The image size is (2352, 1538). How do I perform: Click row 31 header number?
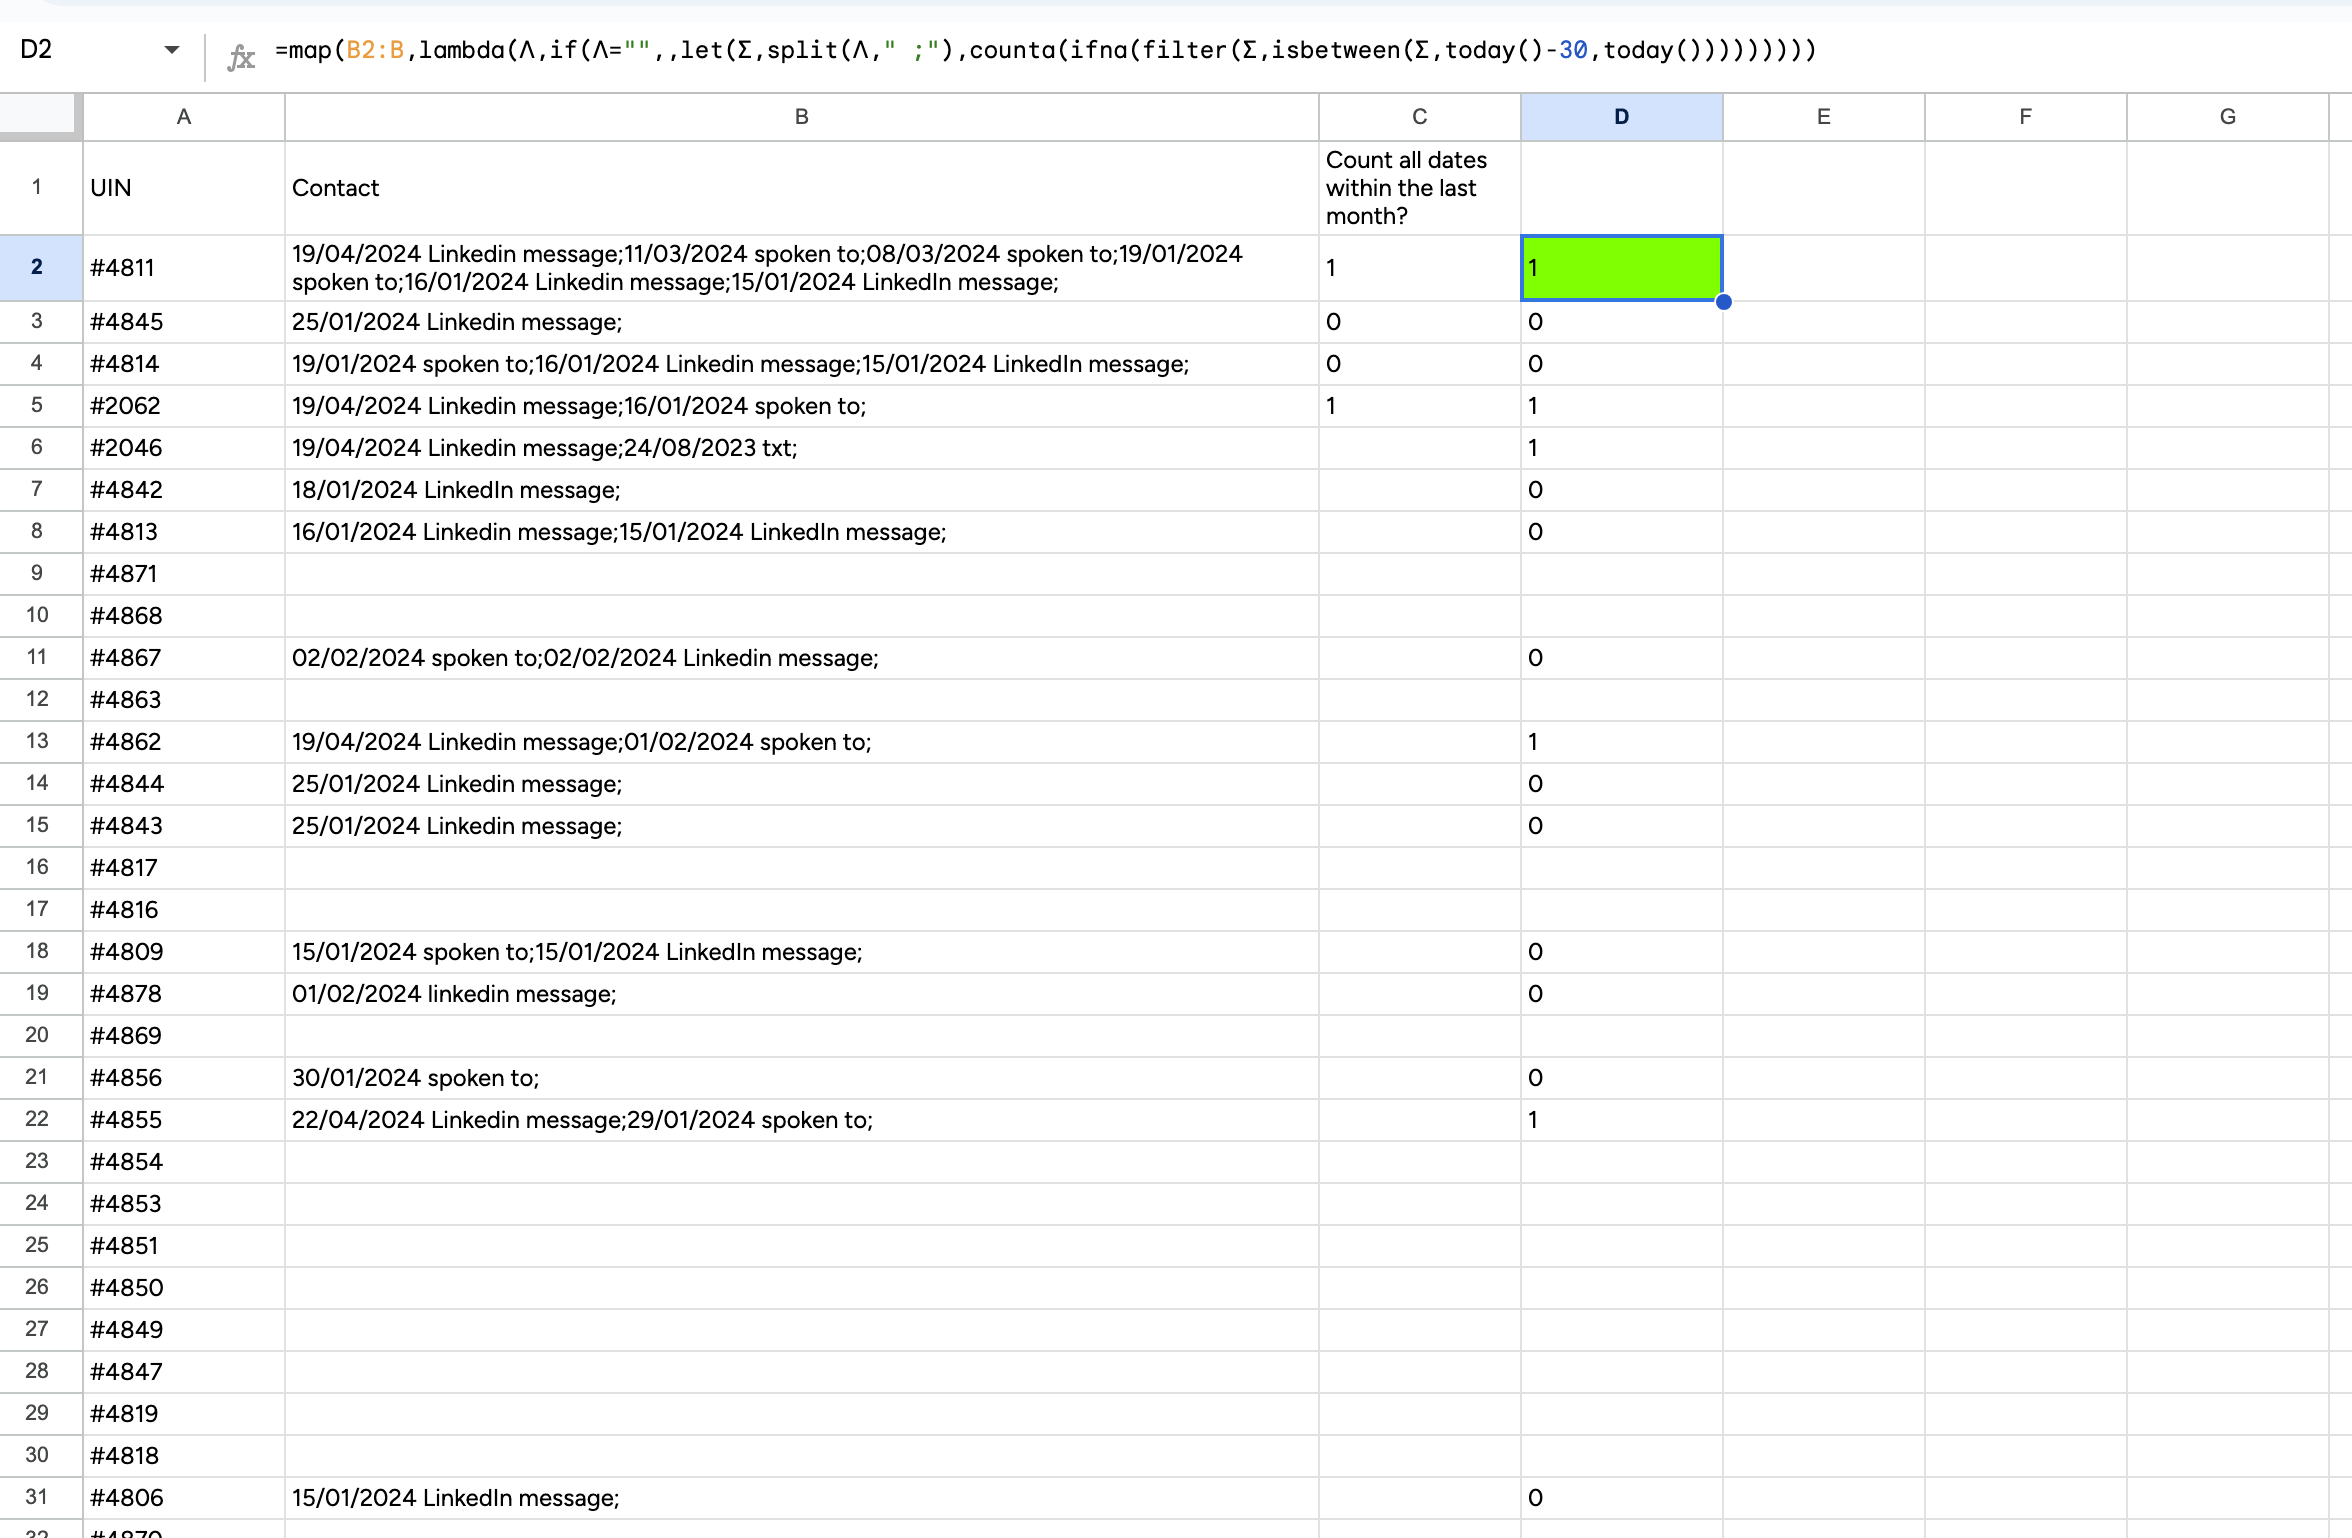37,1497
